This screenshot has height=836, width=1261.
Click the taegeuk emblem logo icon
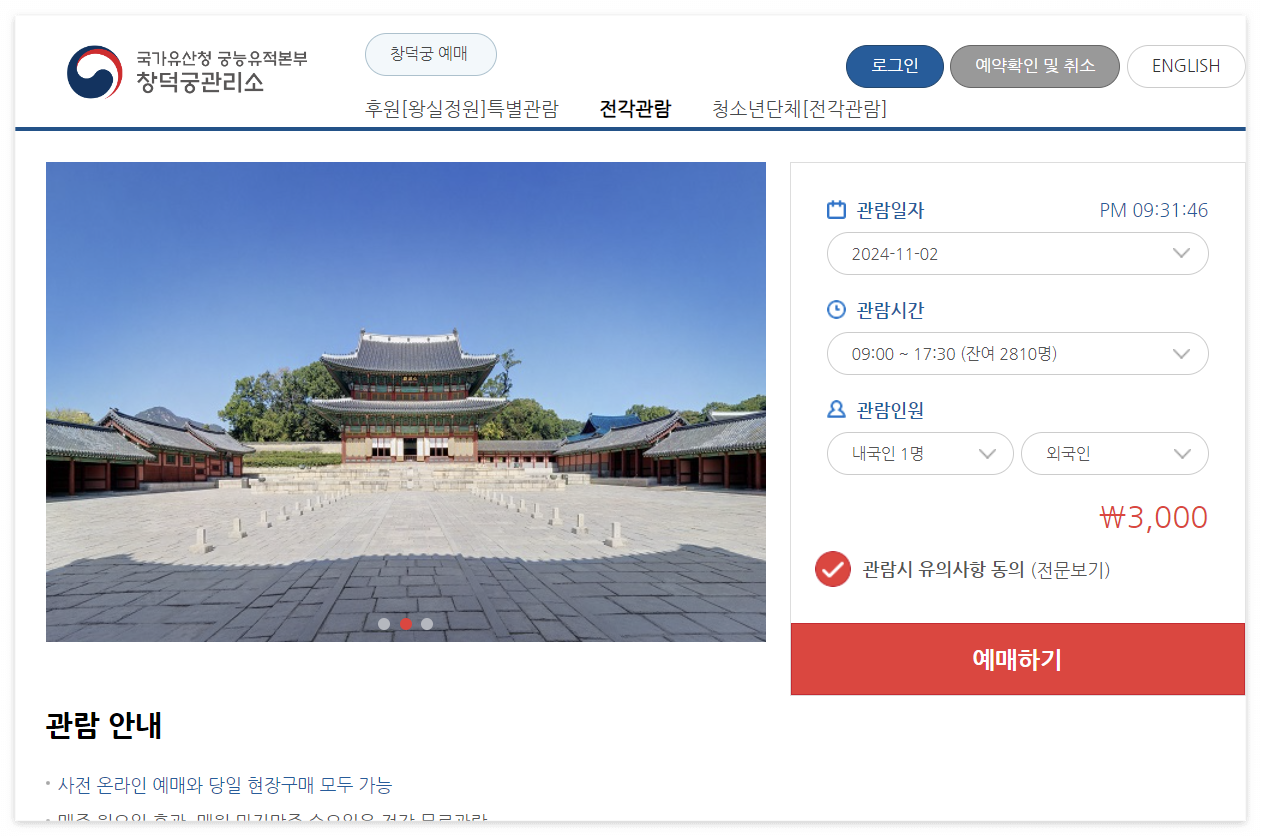(95, 72)
